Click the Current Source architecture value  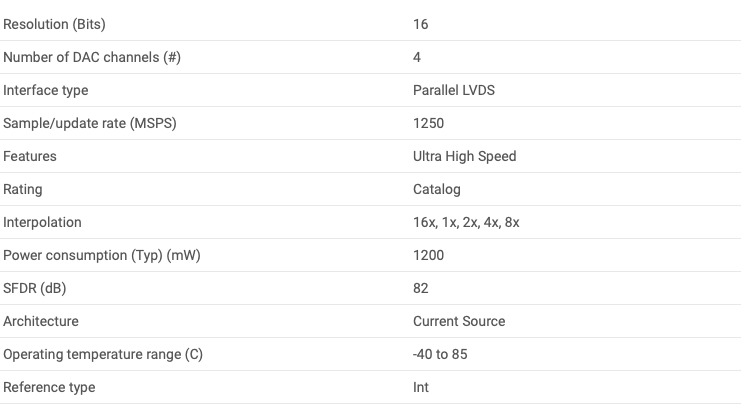coord(459,322)
